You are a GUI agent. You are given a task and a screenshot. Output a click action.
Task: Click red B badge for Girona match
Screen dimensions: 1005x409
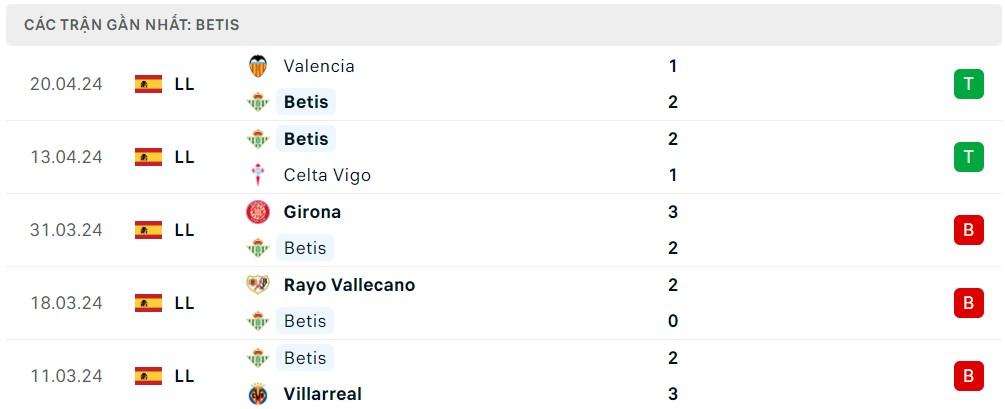click(968, 230)
